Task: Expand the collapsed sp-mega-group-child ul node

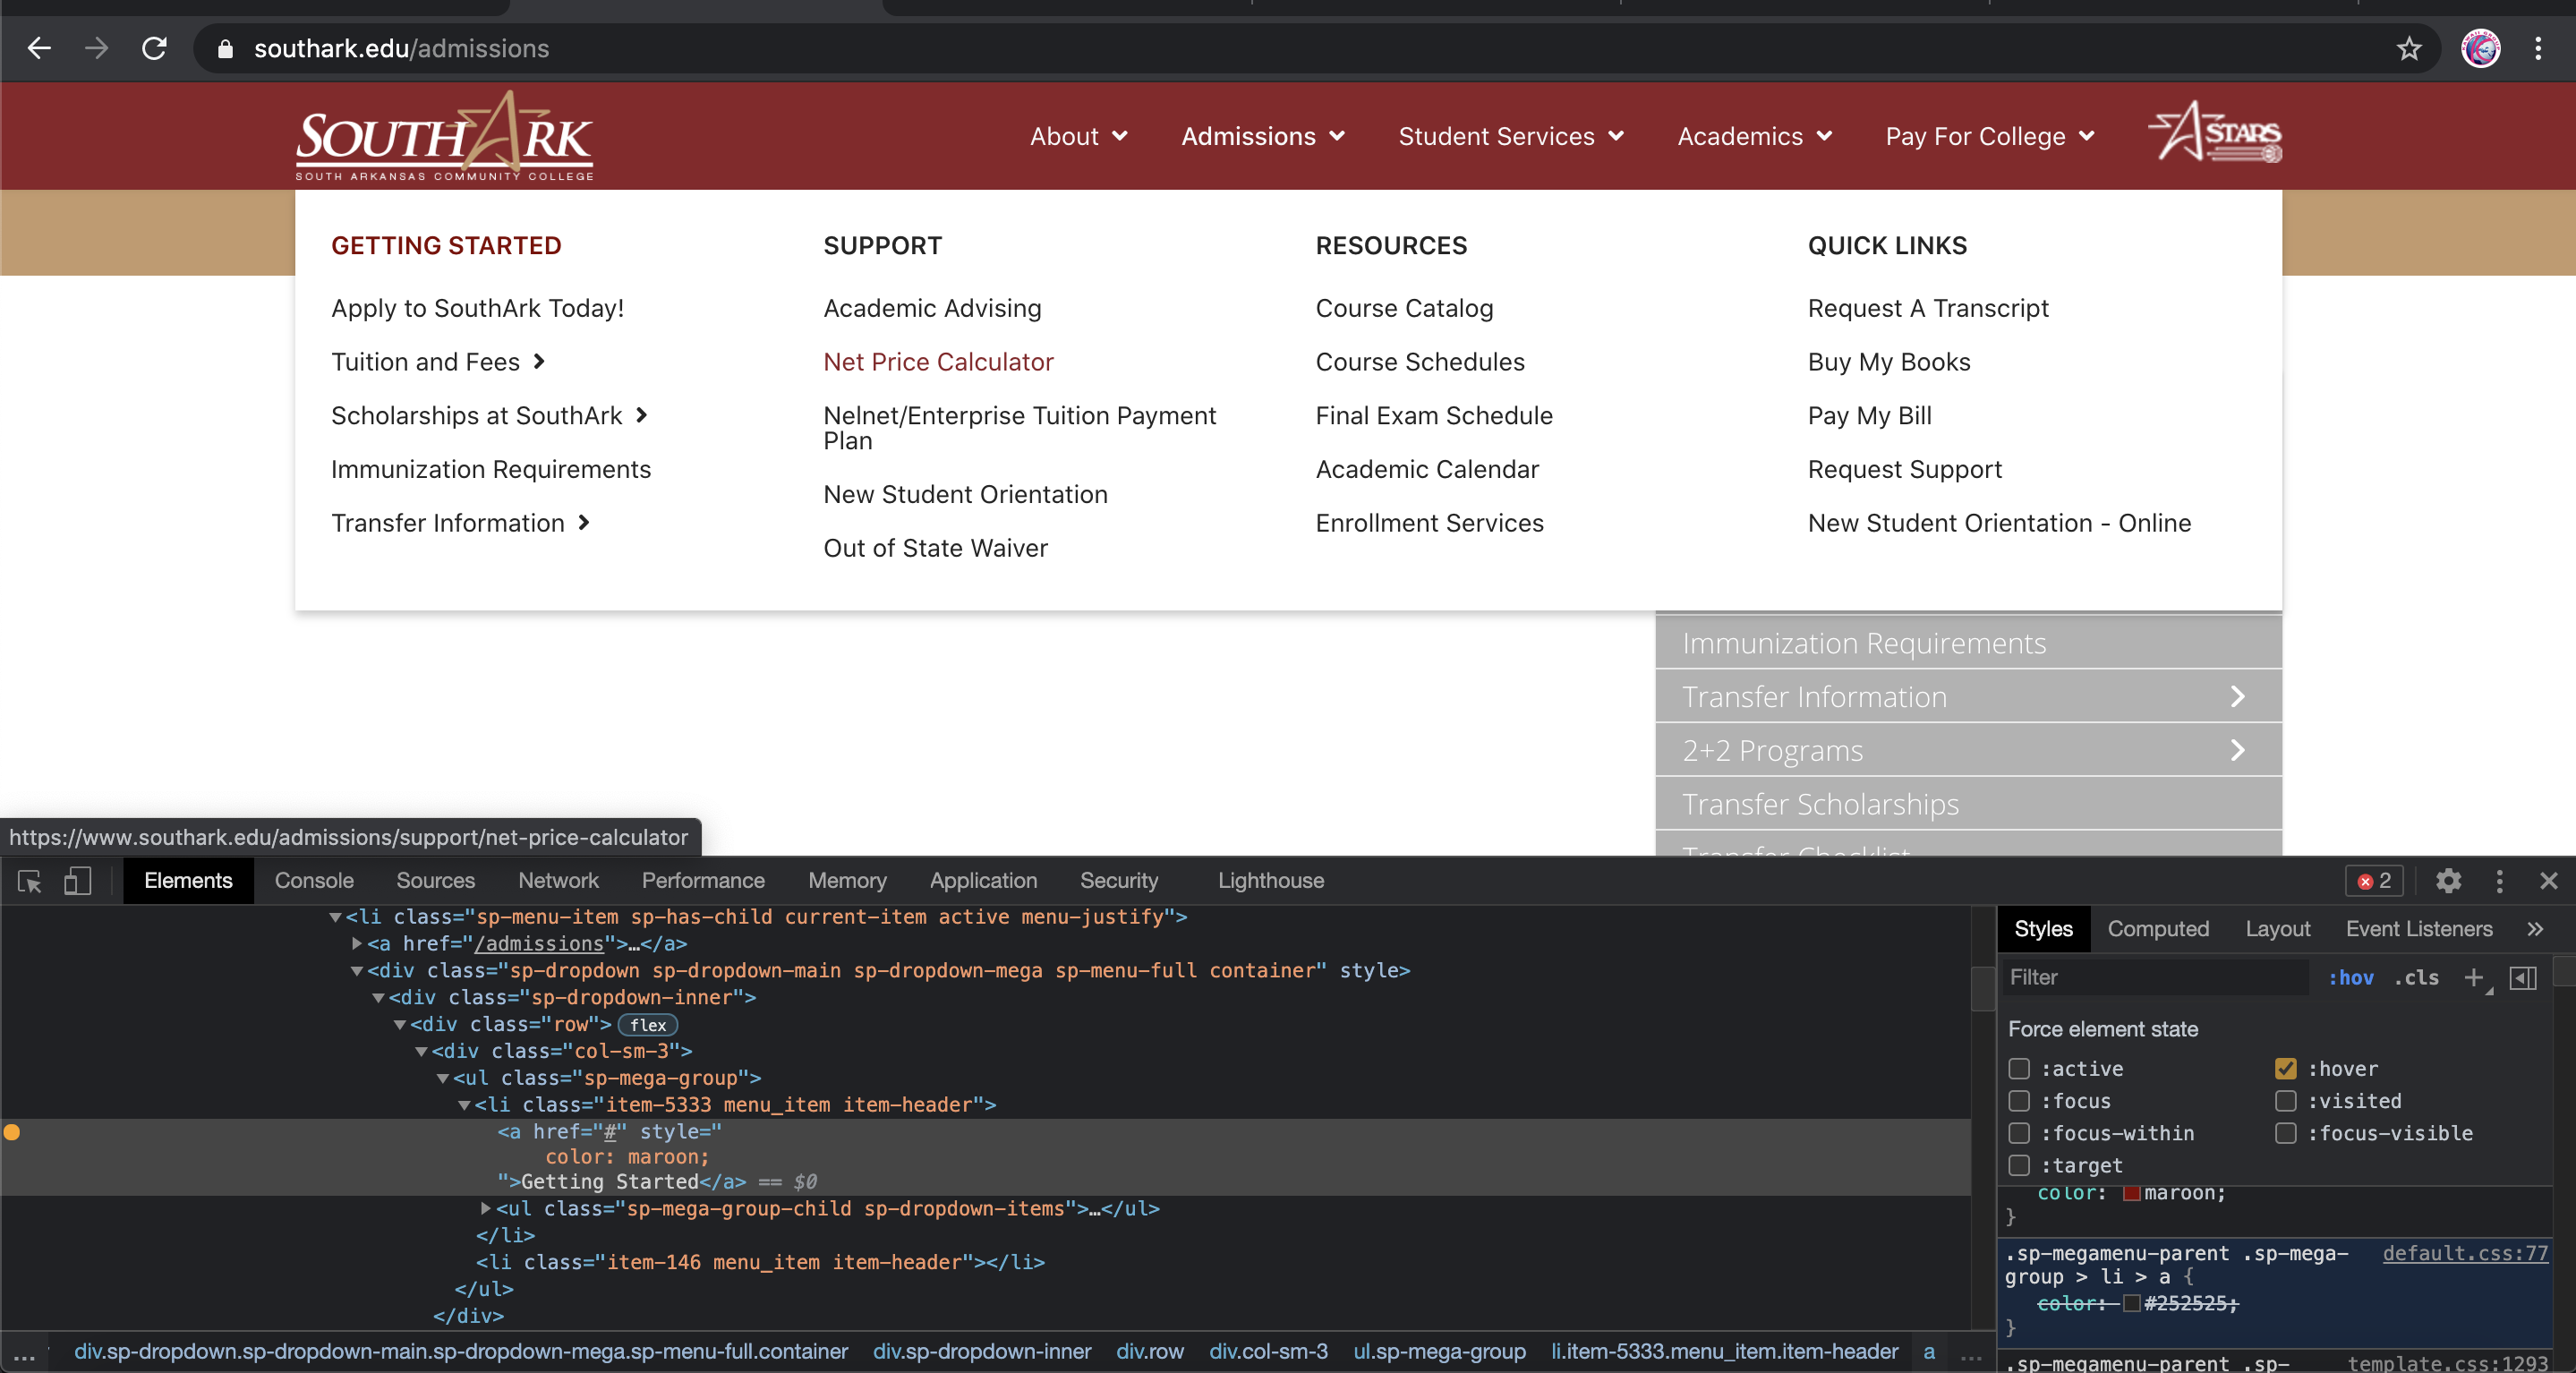Action: [486, 1208]
